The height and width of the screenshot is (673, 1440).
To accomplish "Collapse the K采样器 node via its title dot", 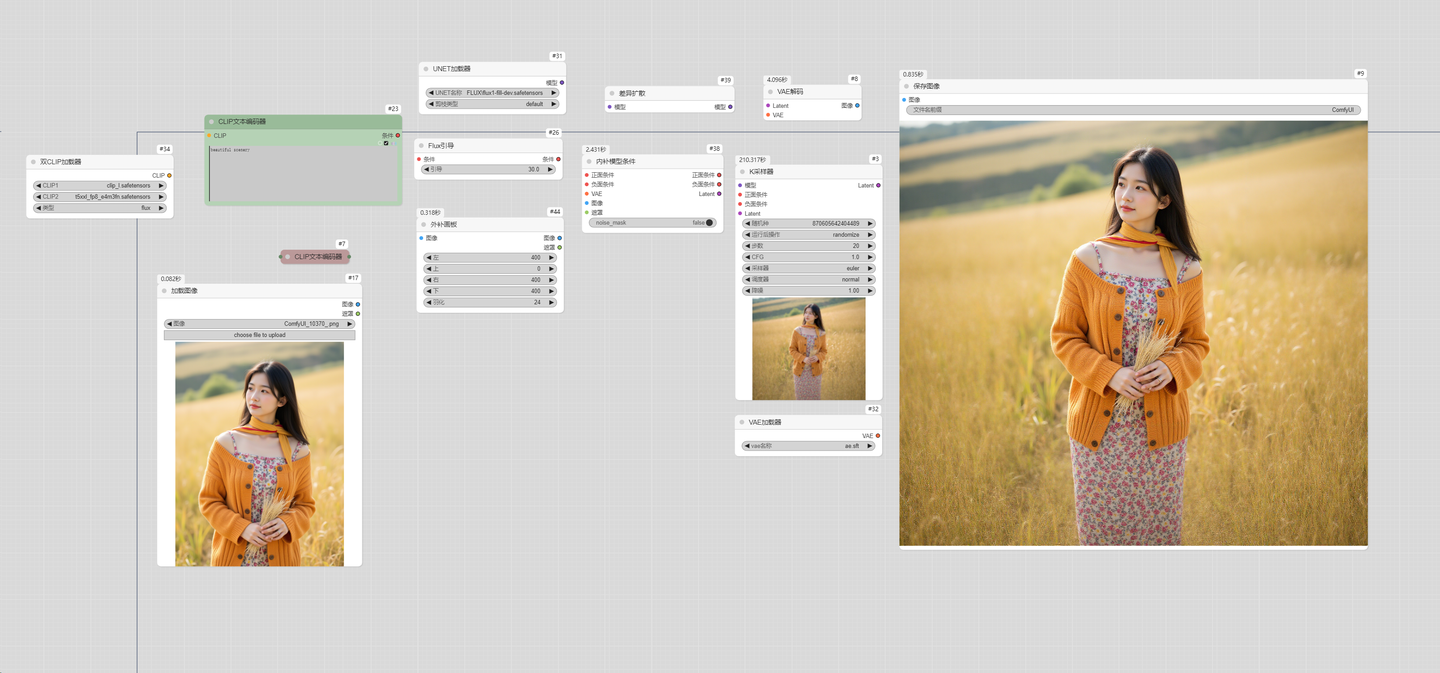I will pyautogui.click(x=742, y=172).
